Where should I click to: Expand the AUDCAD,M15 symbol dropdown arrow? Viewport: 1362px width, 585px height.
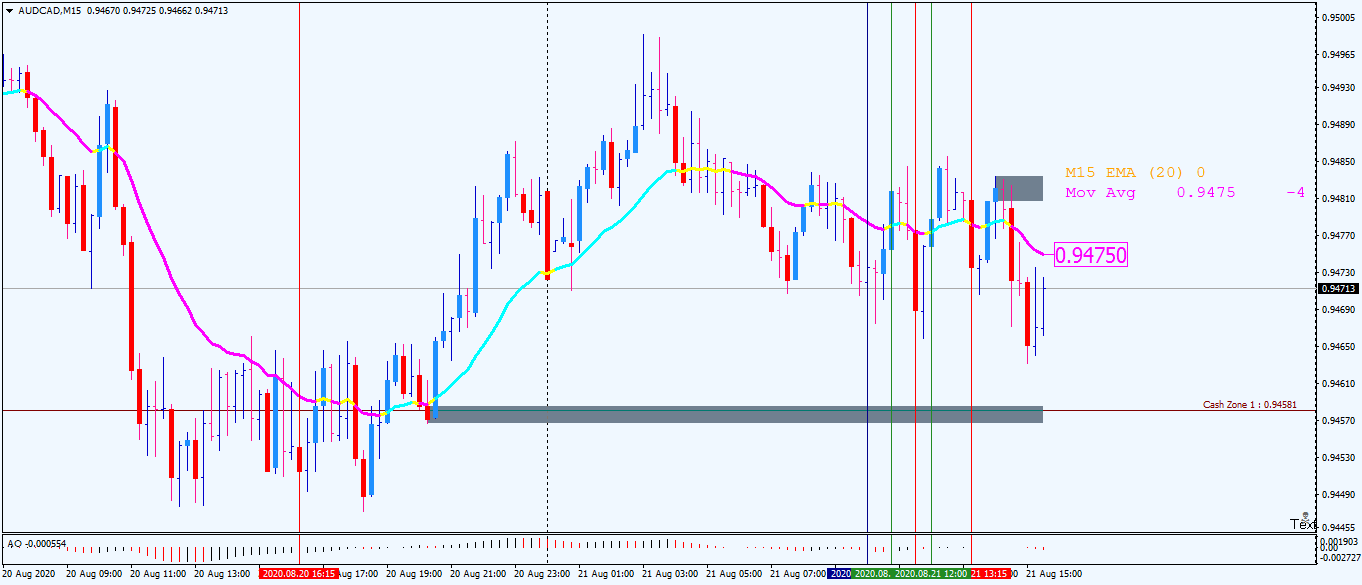tap(10, 9)
